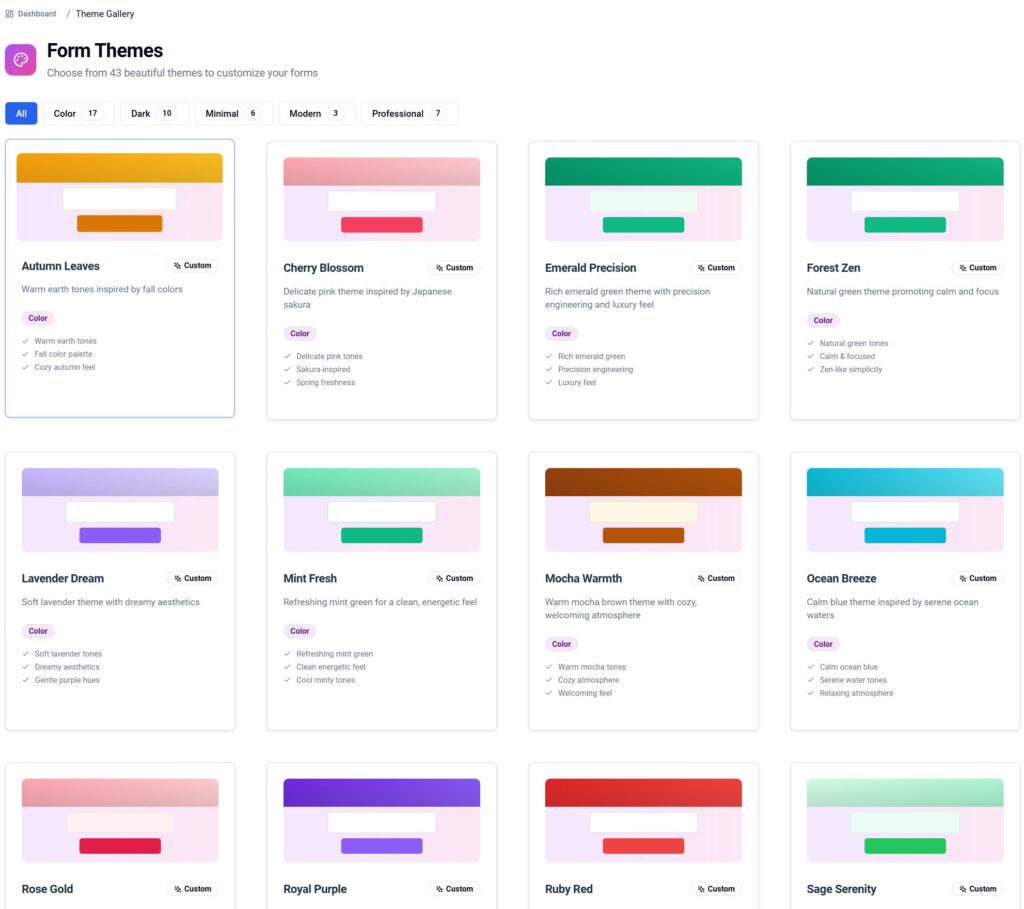This screenshot has width=1024, height=909.
Task: Open the Modern themes filter
Action: pyautogui.click(x=316, y=114)
